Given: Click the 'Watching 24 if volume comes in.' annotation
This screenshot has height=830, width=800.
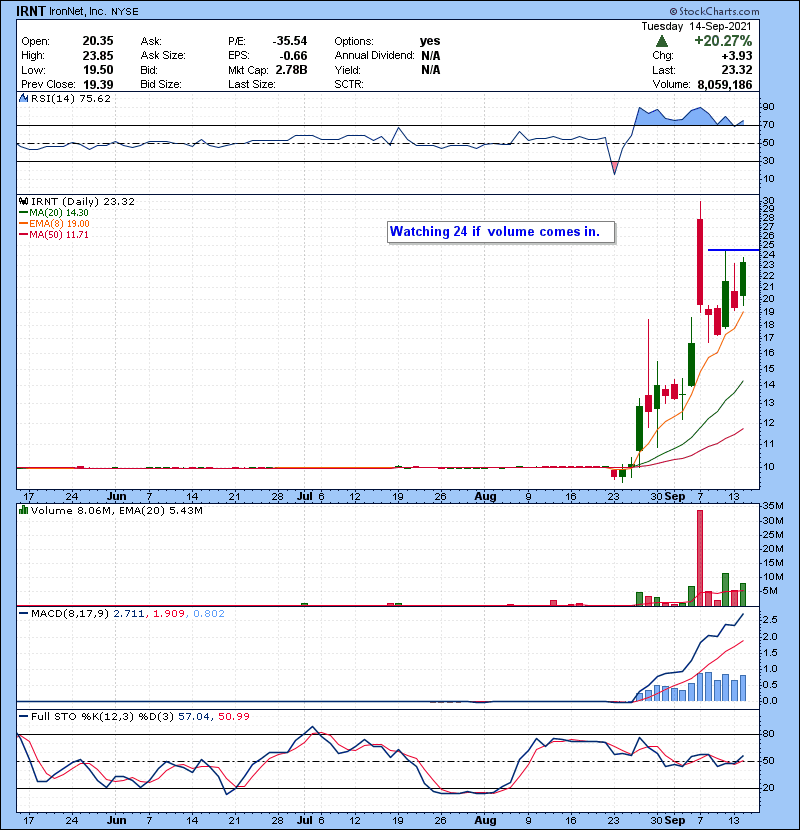Looking at the screenshot, I should tap(501, 232).
